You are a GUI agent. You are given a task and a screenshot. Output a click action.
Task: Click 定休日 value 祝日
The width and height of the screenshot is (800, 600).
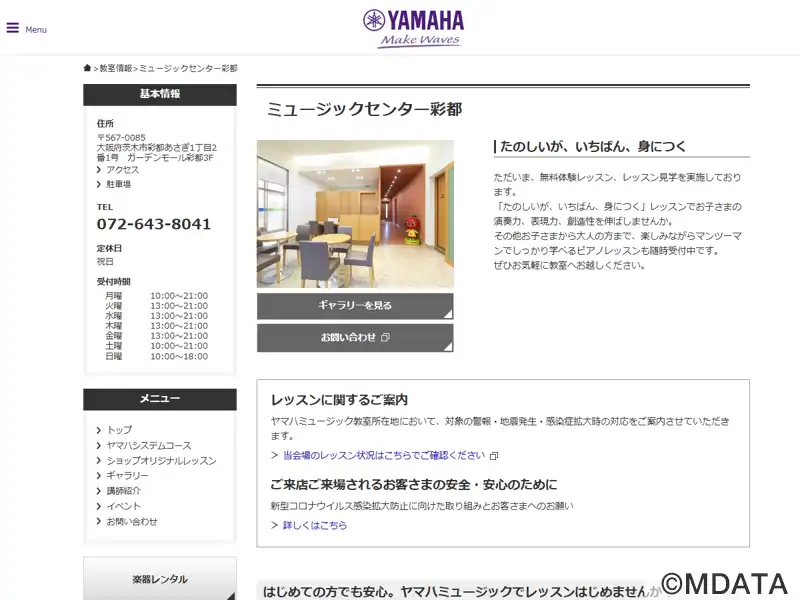tap(105, 261)
